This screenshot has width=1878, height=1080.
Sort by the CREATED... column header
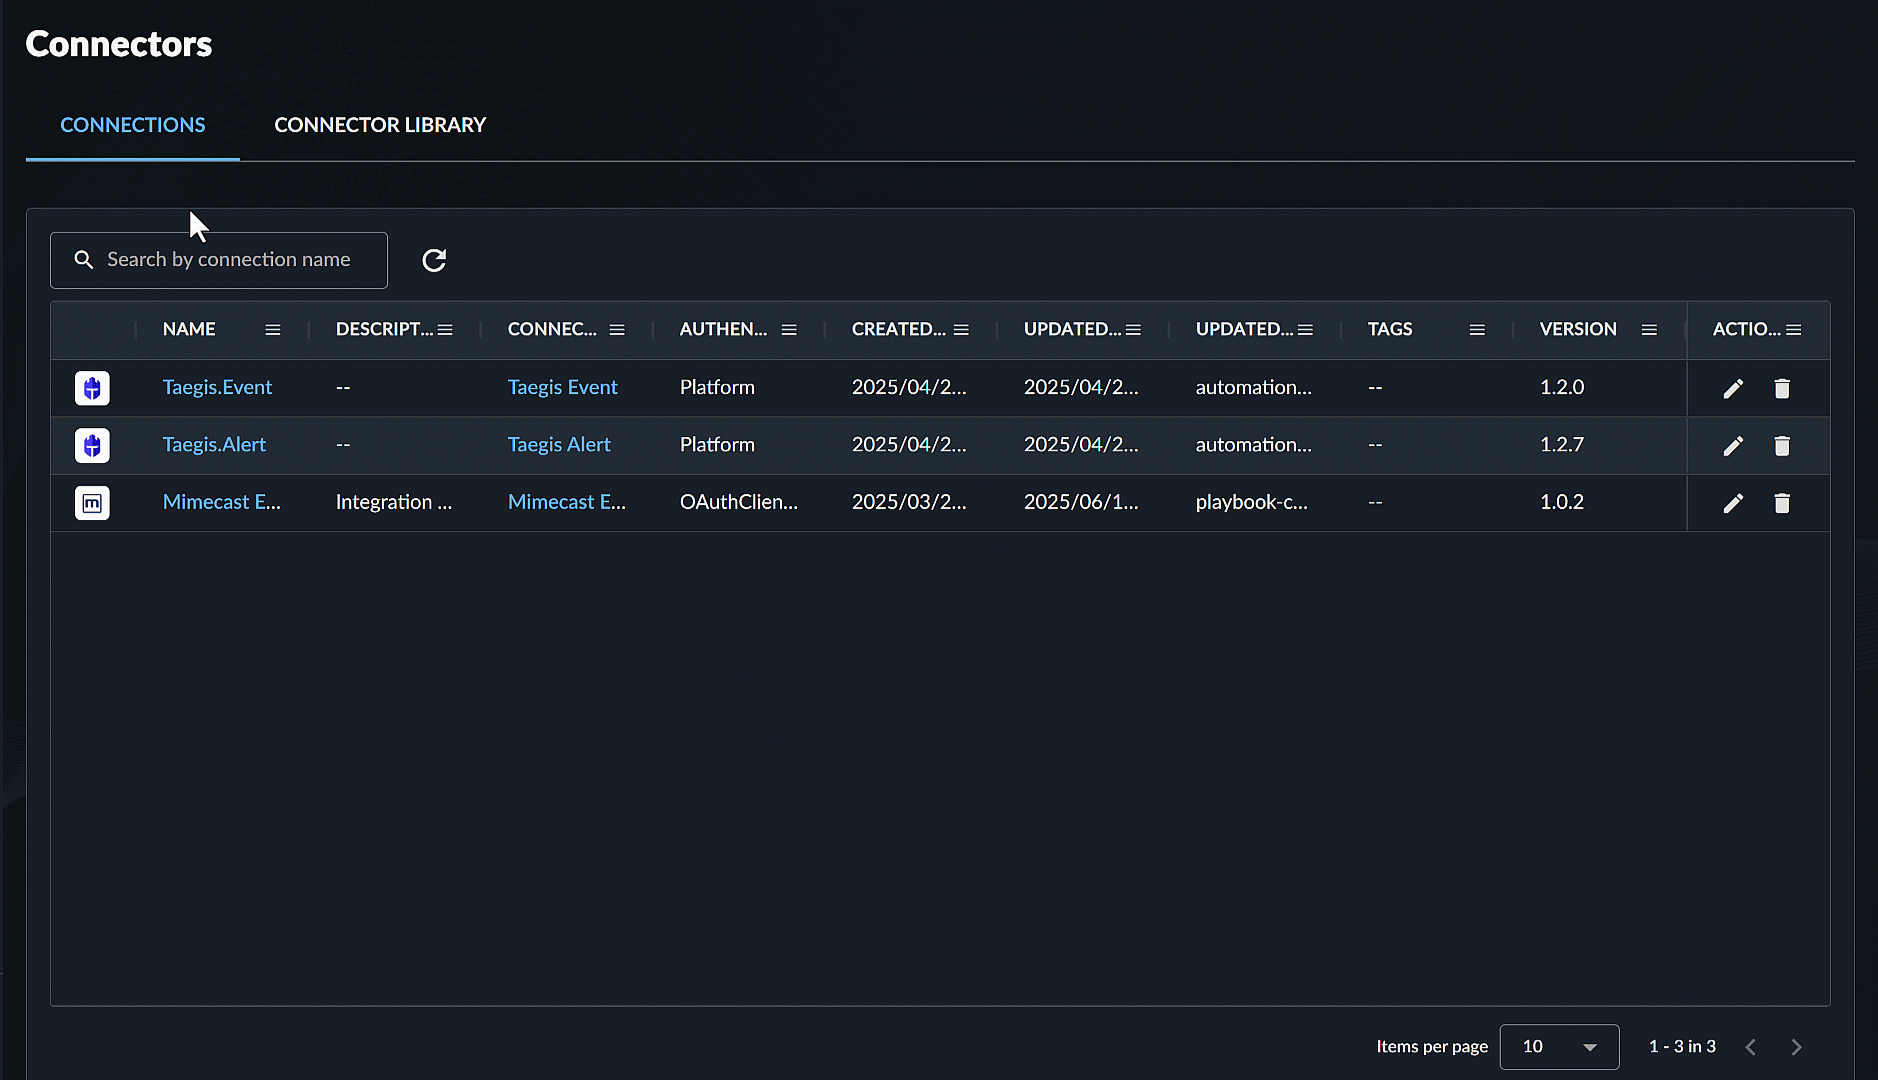click(x=898, y=330)
